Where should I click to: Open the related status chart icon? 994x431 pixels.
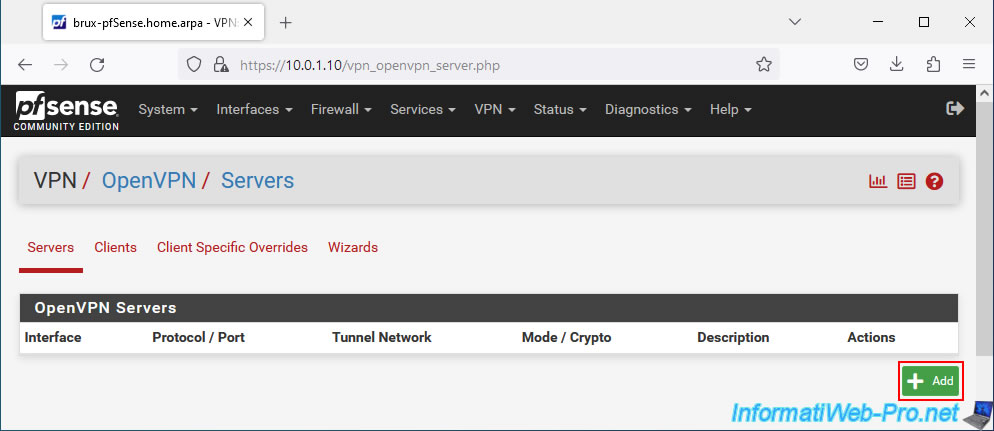click(877, 181)
